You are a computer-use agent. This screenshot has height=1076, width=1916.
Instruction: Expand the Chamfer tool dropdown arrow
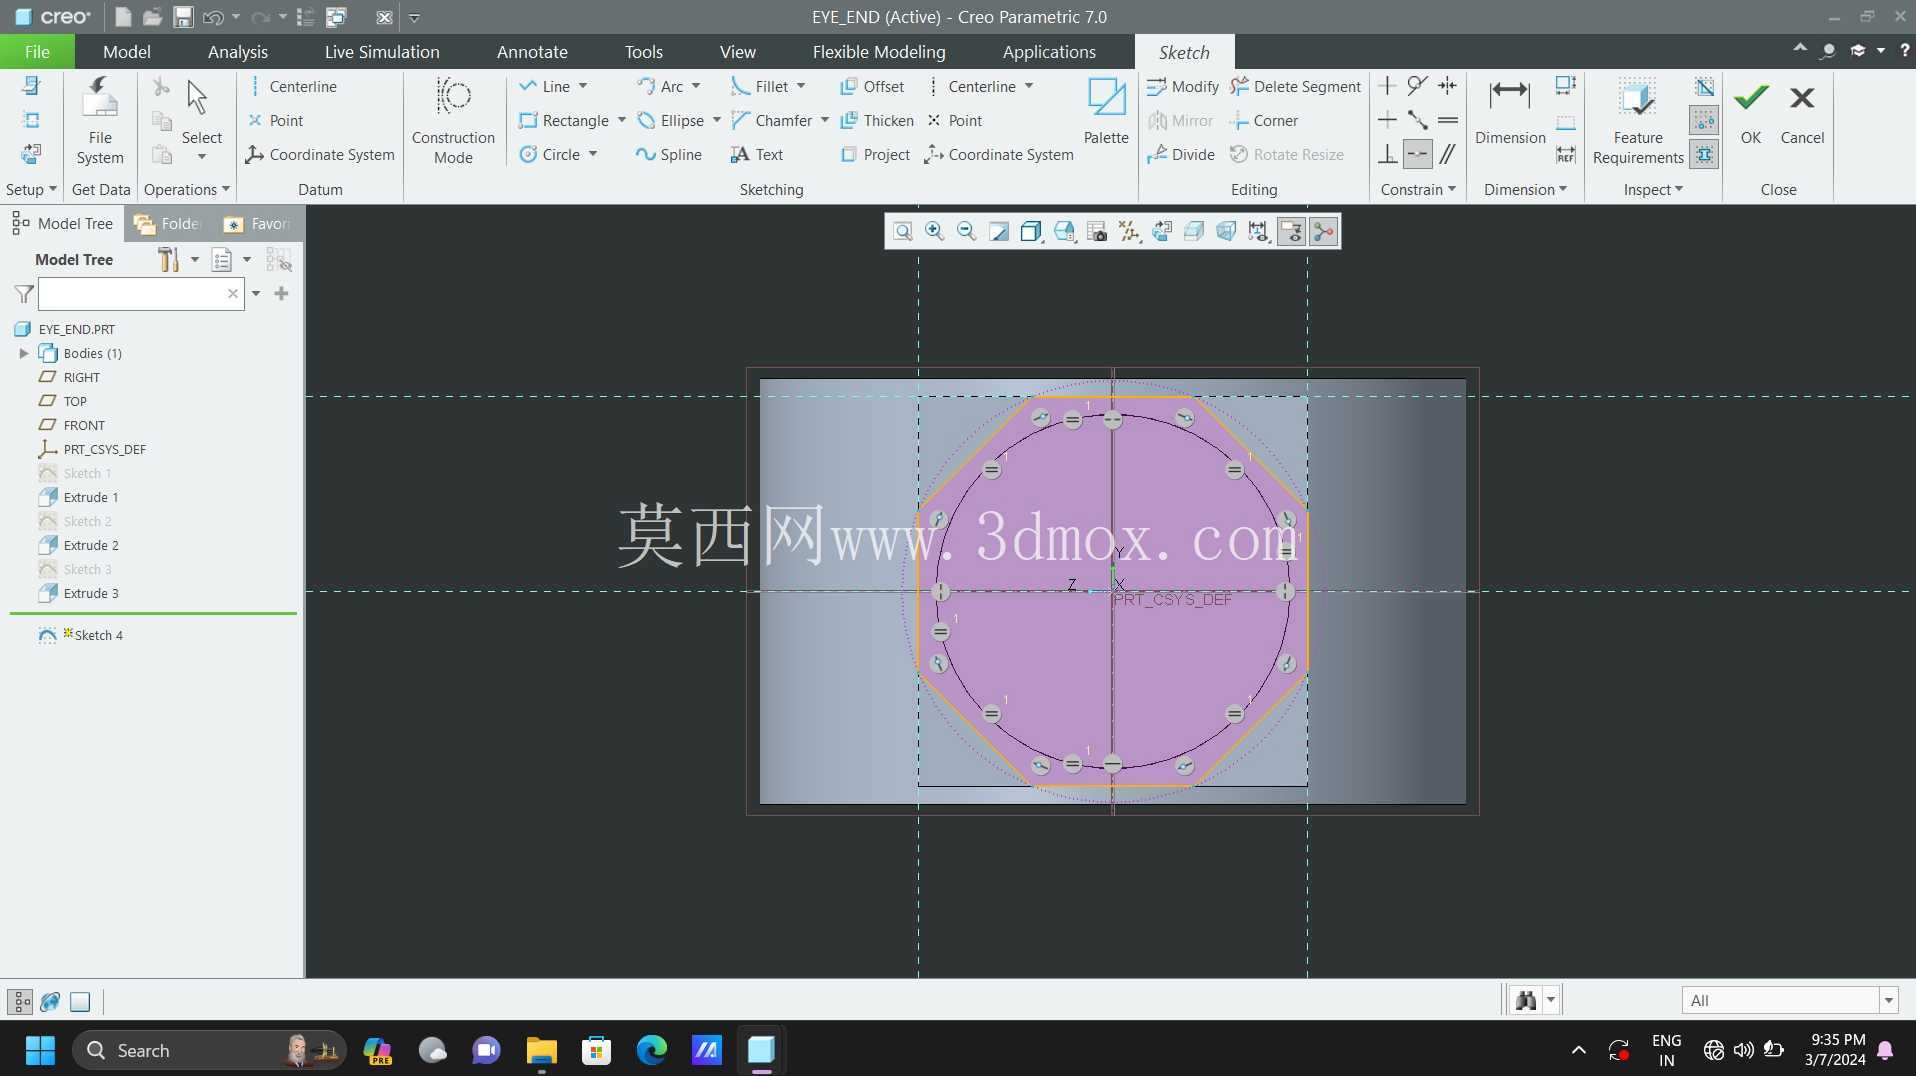click(x=825, y=121)
